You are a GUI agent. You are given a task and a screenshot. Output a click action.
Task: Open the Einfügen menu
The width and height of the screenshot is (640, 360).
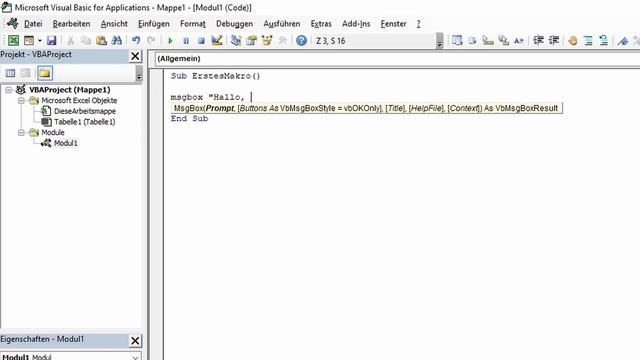(153, 24)
